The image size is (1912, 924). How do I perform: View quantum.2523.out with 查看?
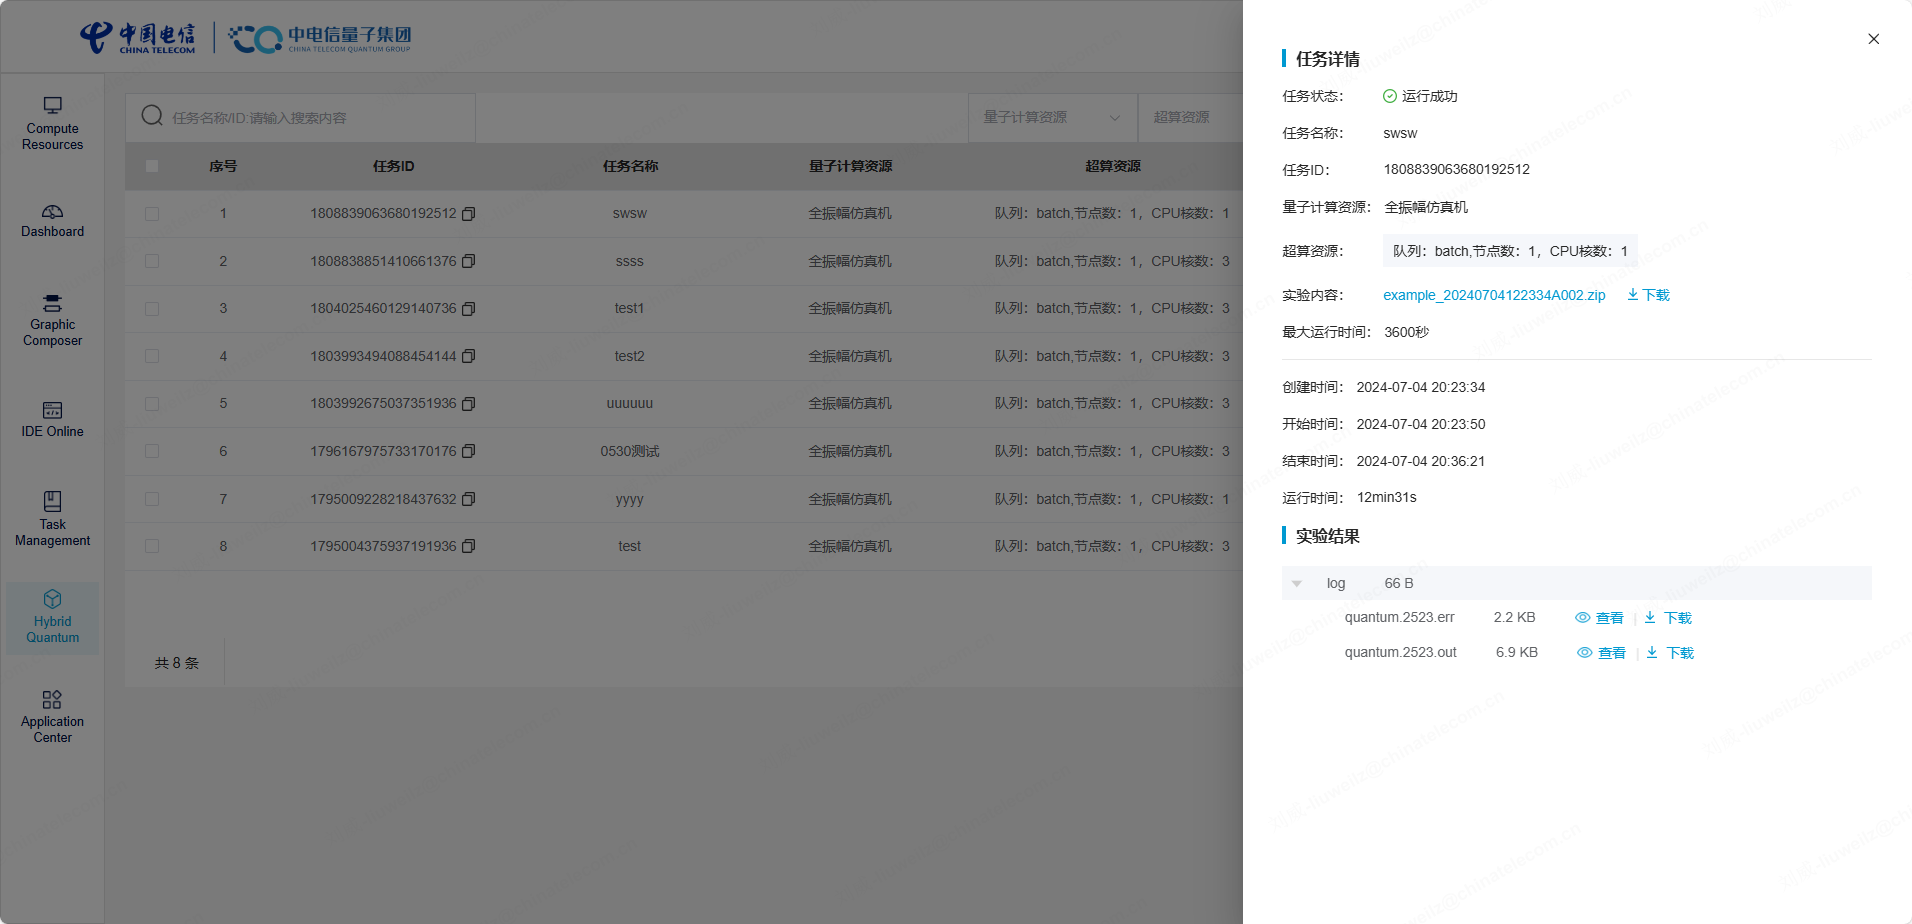pos(1601,653)
